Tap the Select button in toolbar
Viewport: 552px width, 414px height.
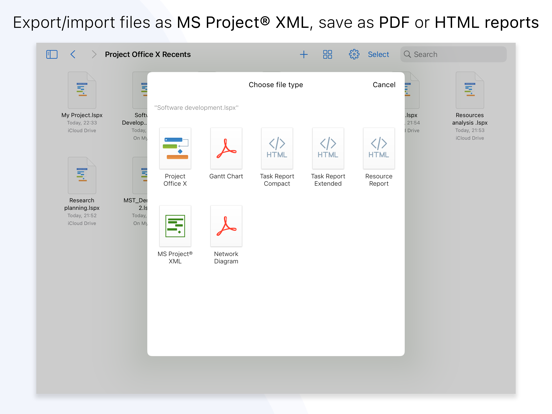pyautogui.click(x=378, y=54)
